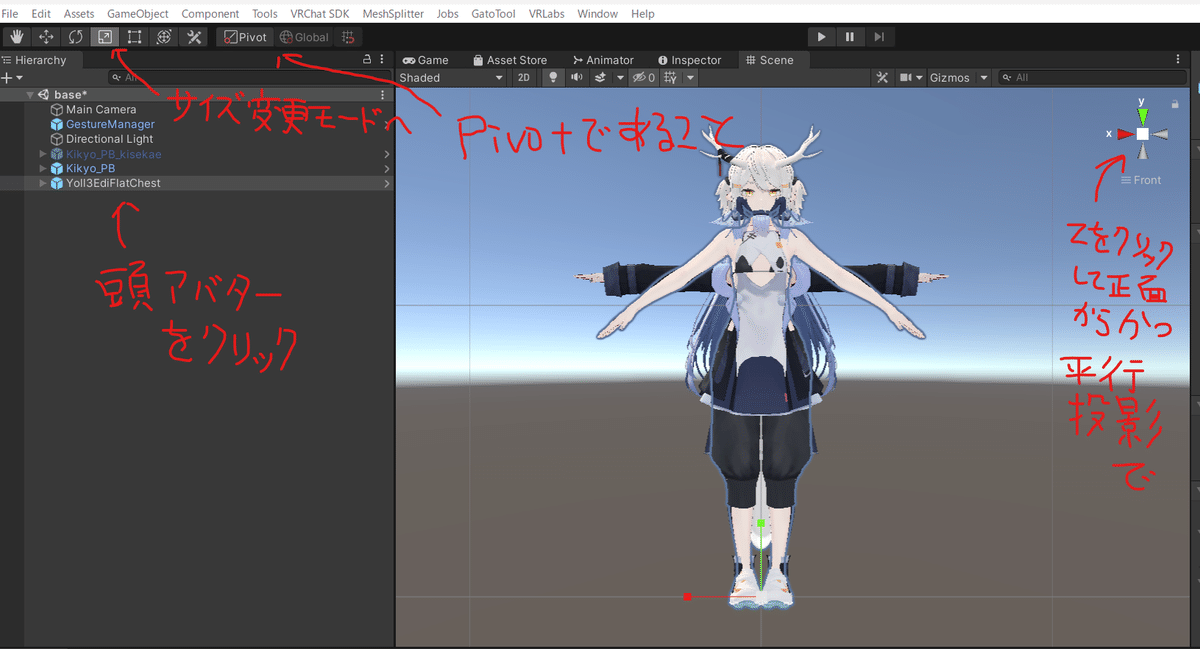Switch to the Asset Store tab
Viewport: 1200px width, 649px height.
coord(510,60)
